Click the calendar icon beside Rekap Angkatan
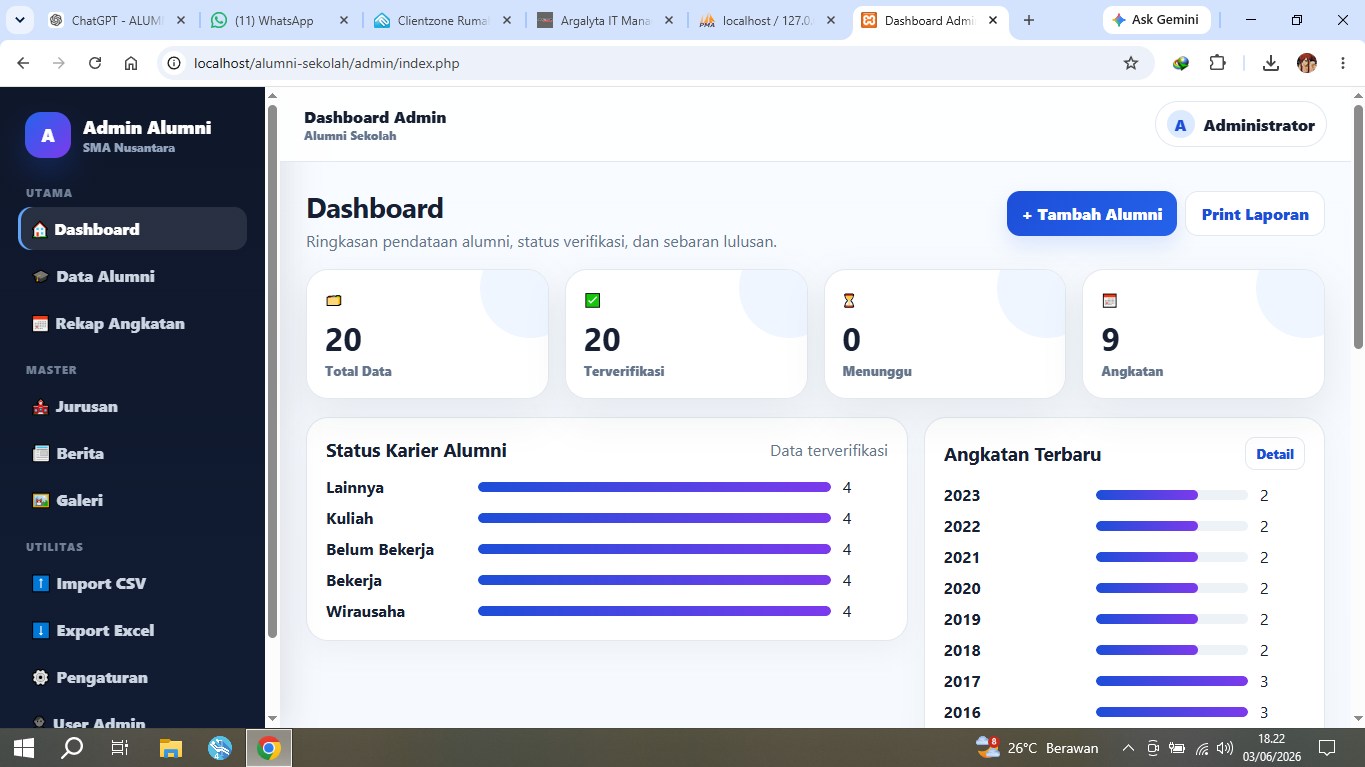This screenshot has width=1365, height=767. (40, 324)
